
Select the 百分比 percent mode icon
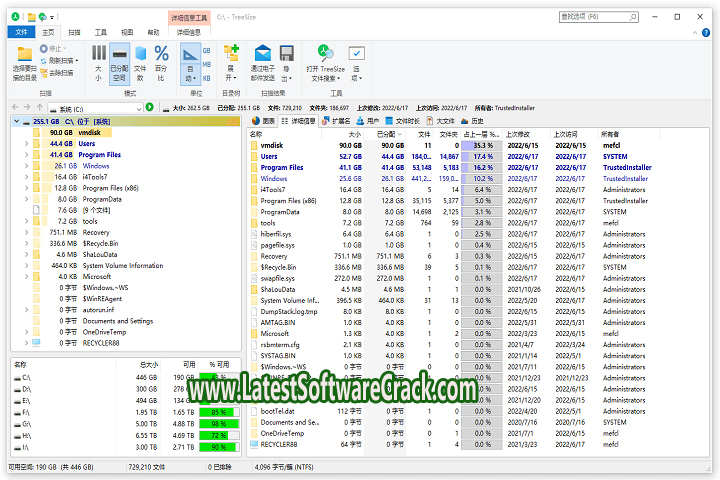click(x=161, y=53)
